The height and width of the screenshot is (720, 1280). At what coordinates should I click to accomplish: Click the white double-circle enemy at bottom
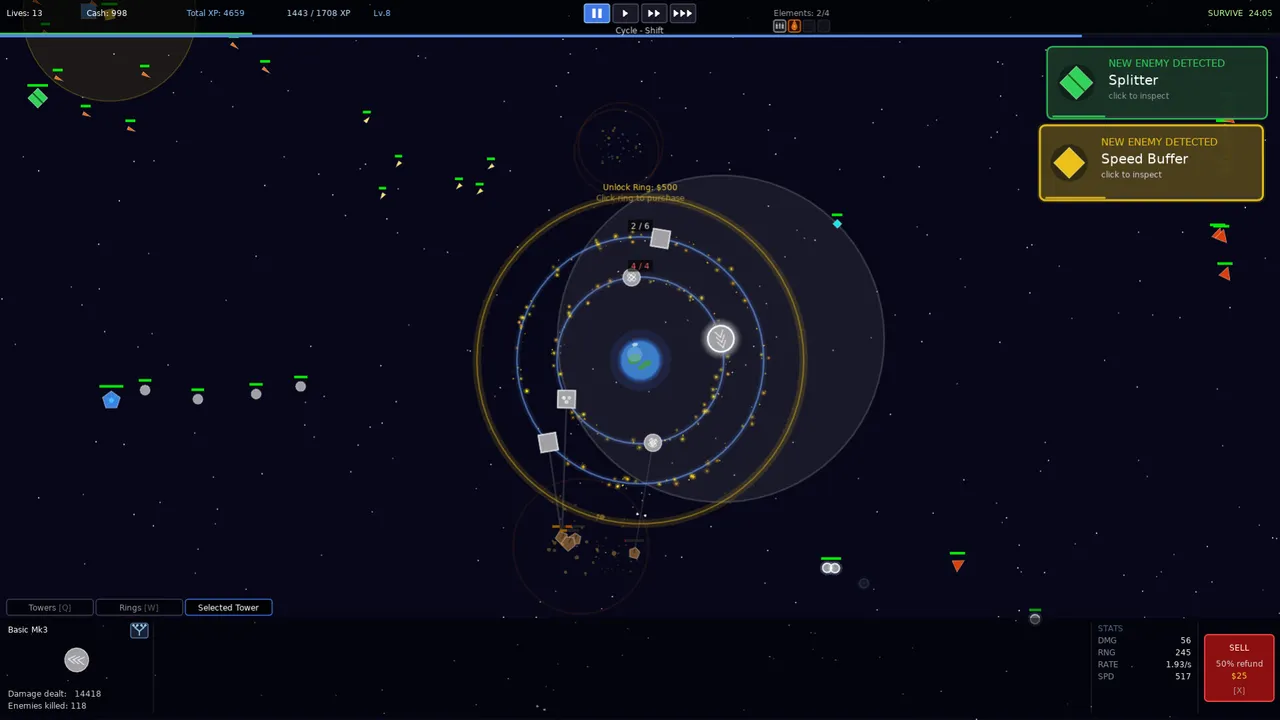pyautogui.click(x=831, y=568)
